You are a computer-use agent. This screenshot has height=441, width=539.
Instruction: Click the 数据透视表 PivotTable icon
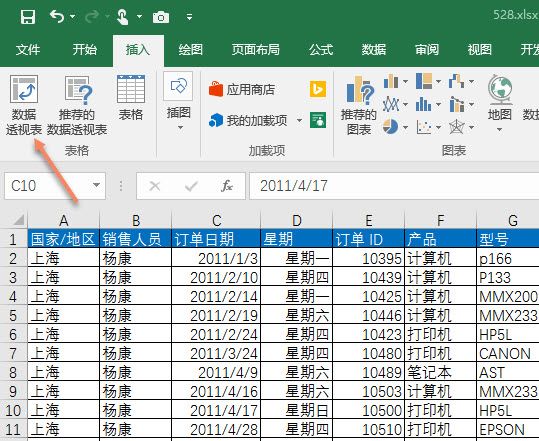pyautogui.click(x=24, y=89)
